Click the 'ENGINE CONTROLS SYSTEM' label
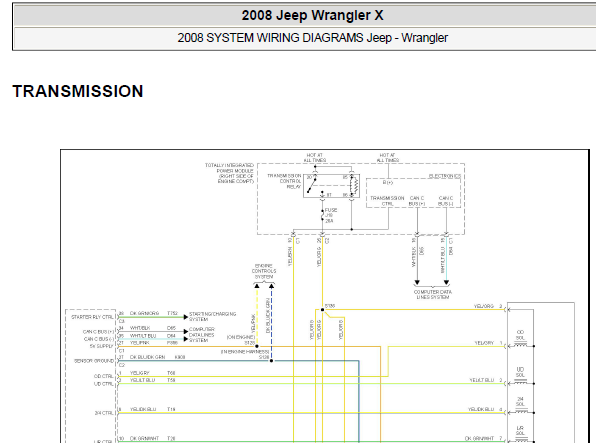 (264, 272)
